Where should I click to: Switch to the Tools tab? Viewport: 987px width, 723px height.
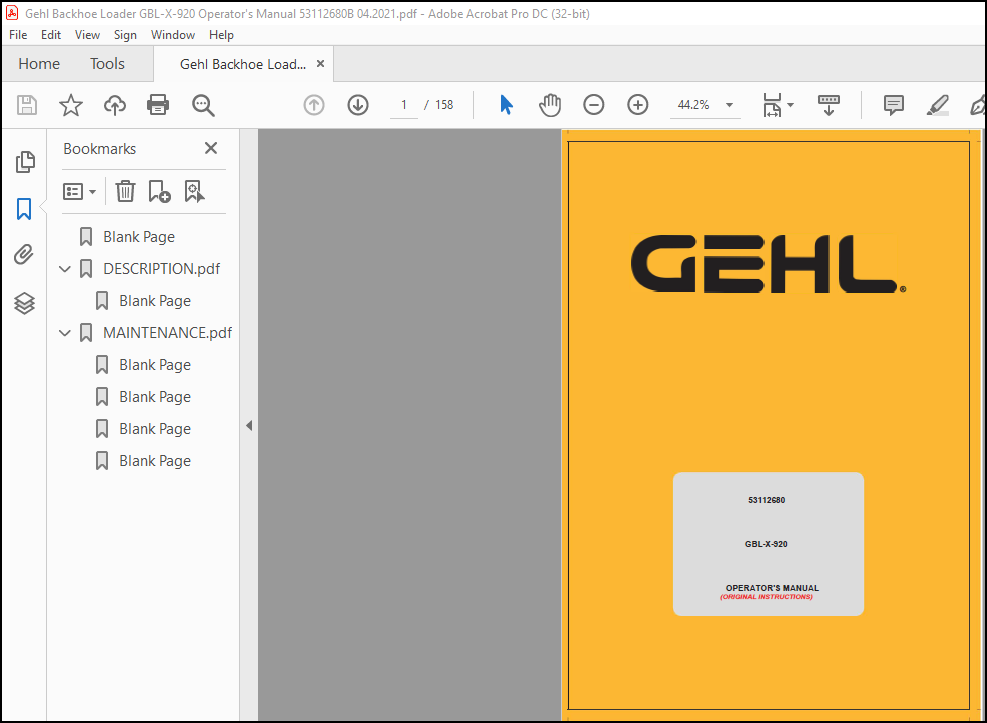(107, 64)
